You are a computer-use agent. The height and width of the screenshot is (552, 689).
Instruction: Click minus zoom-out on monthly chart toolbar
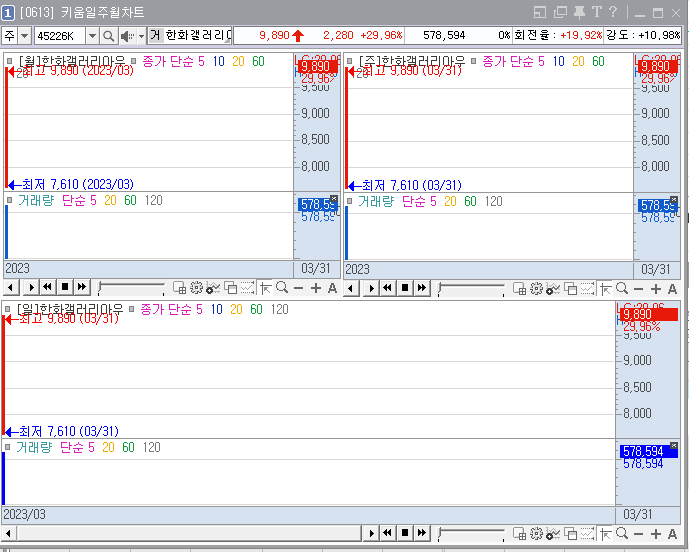pos(298,288)
